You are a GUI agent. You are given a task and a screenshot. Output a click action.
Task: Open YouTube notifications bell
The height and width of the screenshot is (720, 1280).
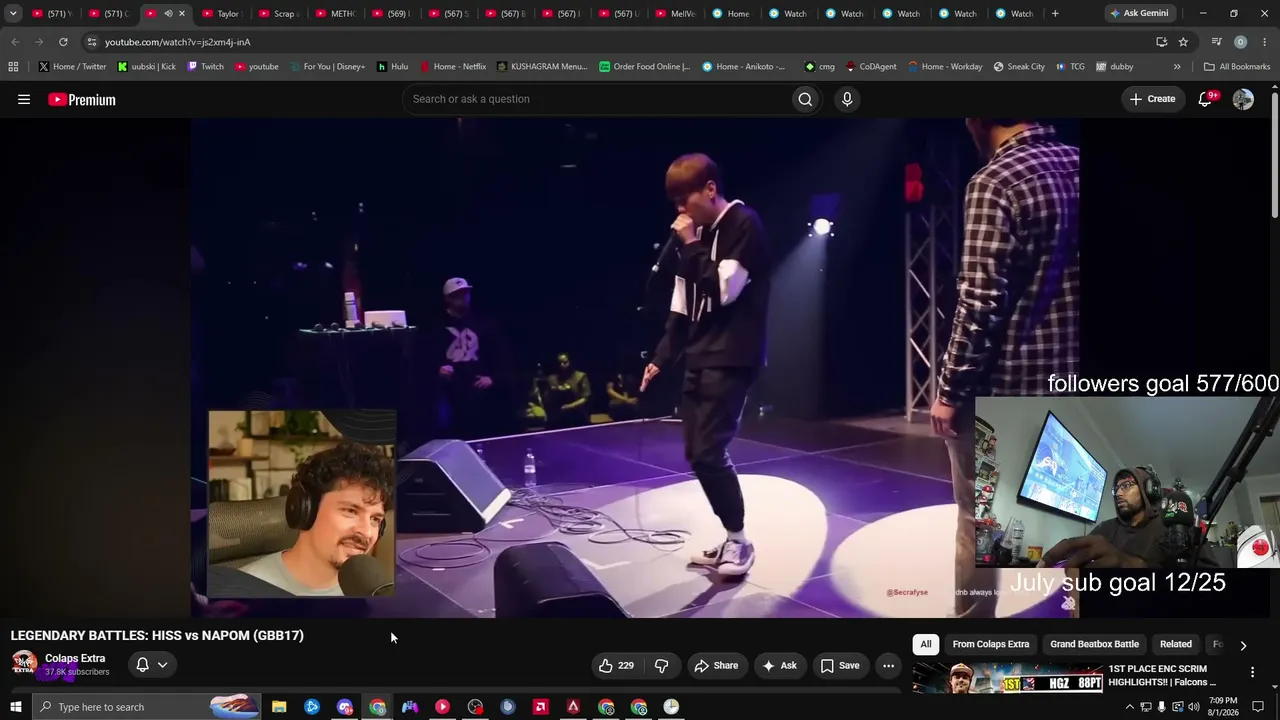click(1205, 99)
